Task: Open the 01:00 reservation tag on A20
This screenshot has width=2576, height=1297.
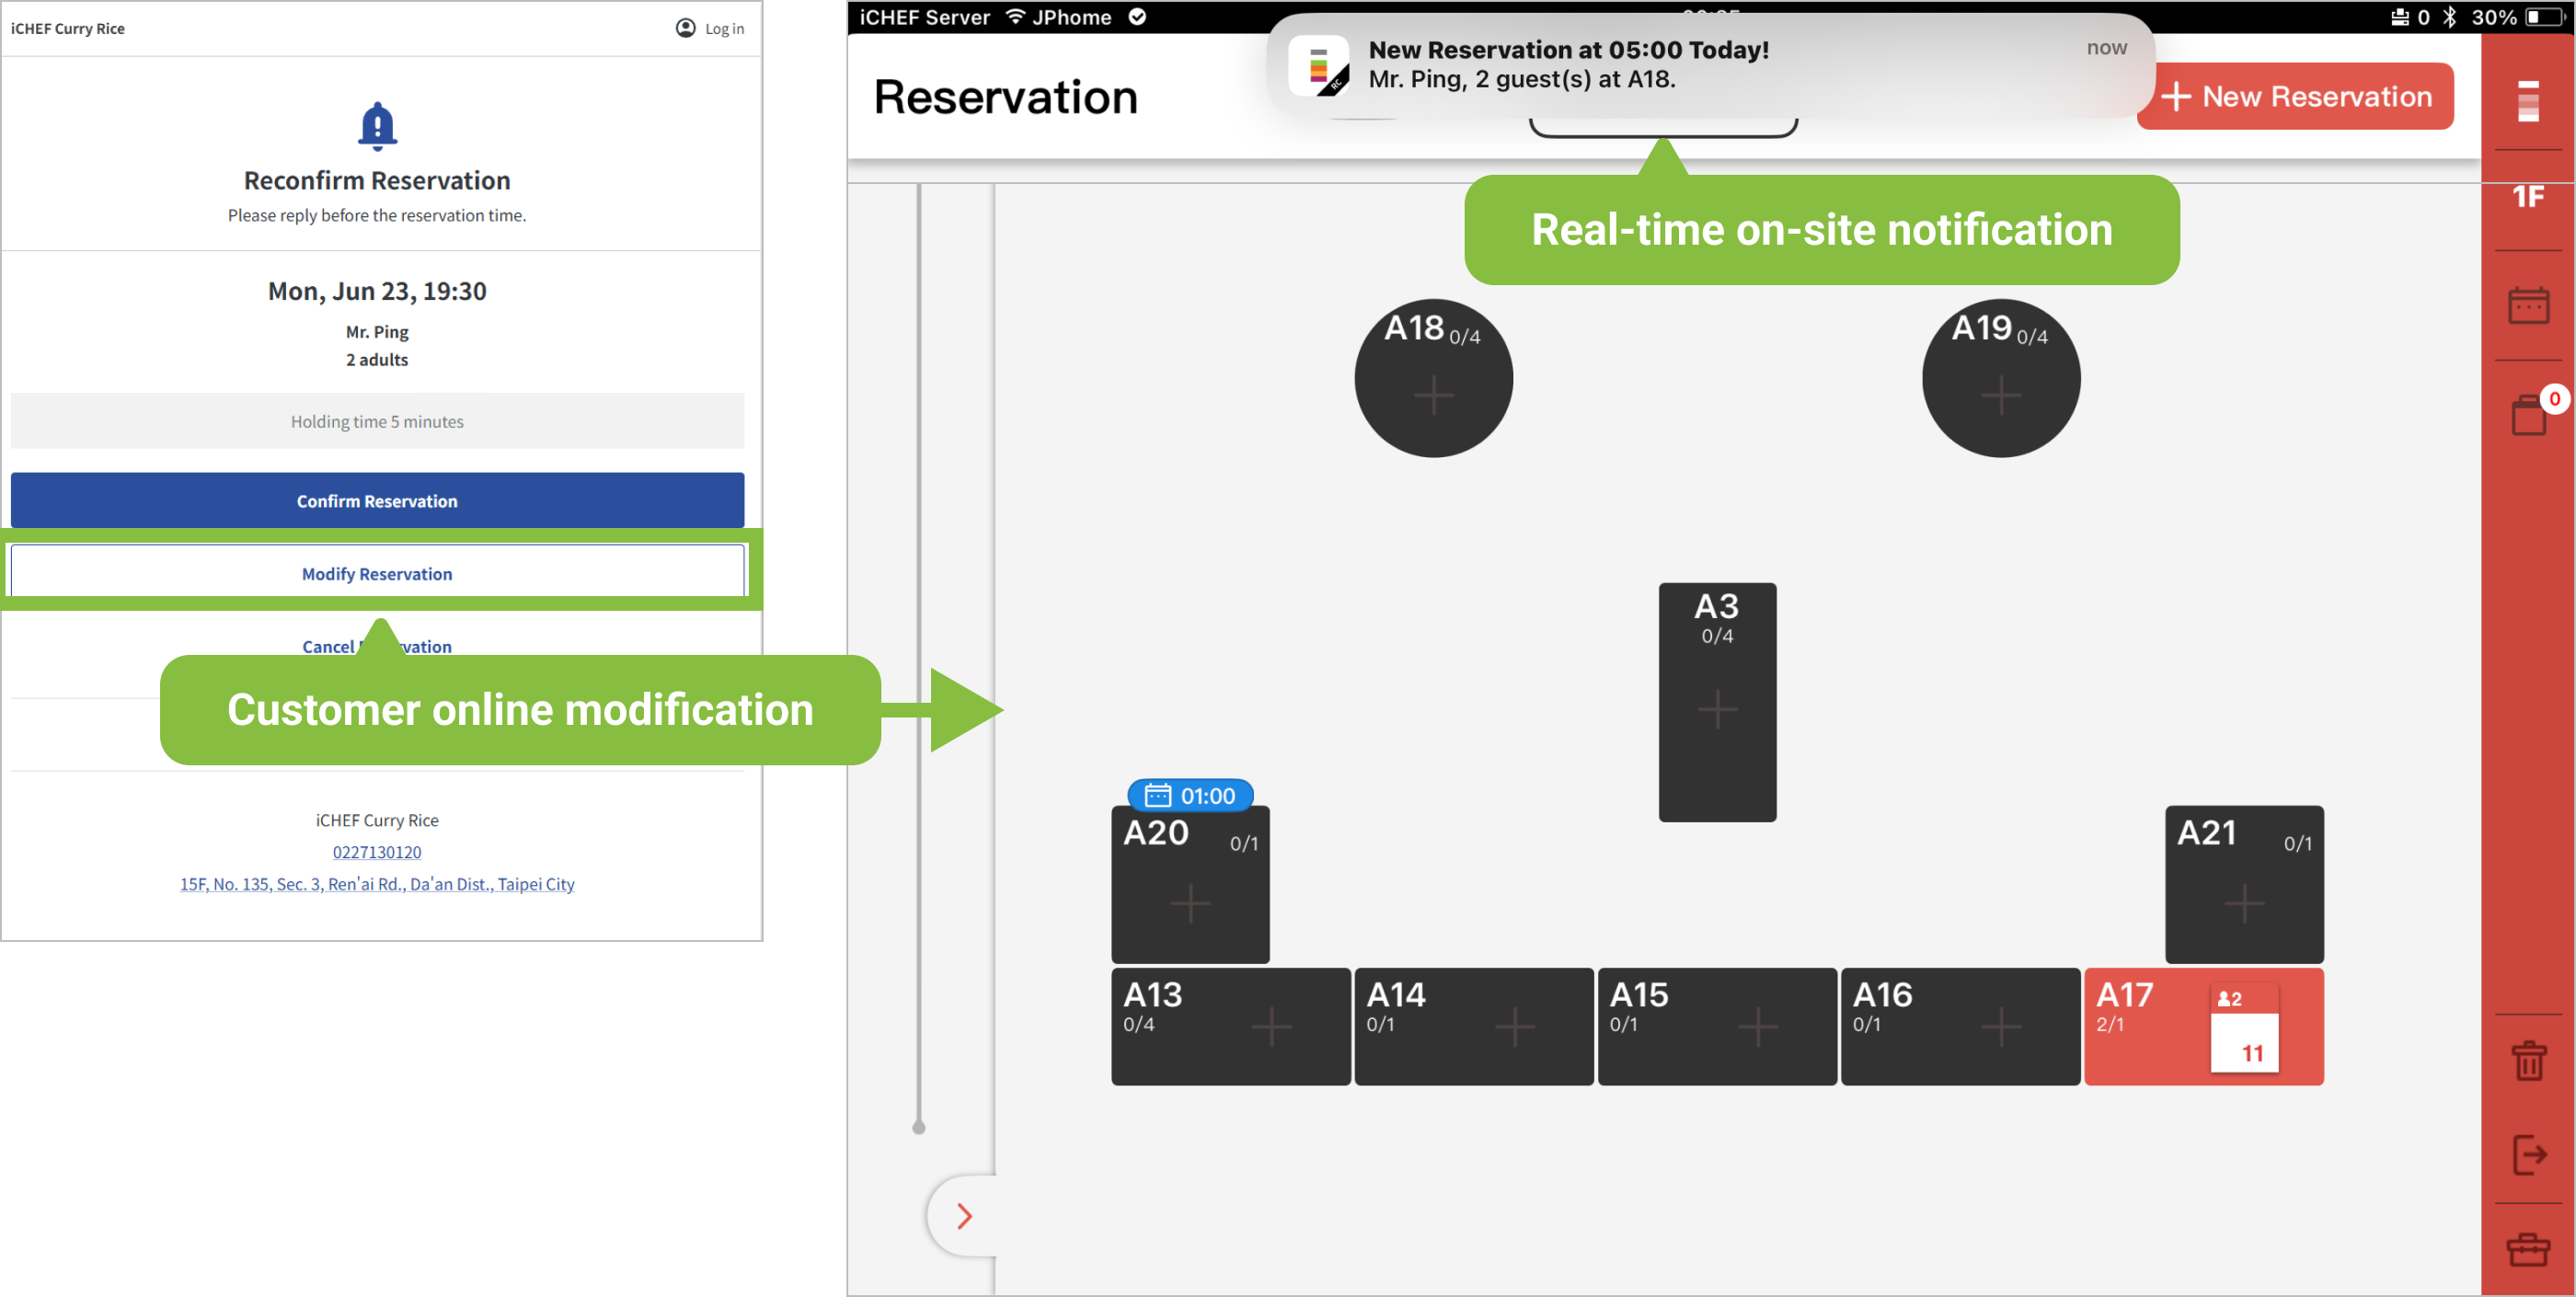Action: tap(1190, 795)
